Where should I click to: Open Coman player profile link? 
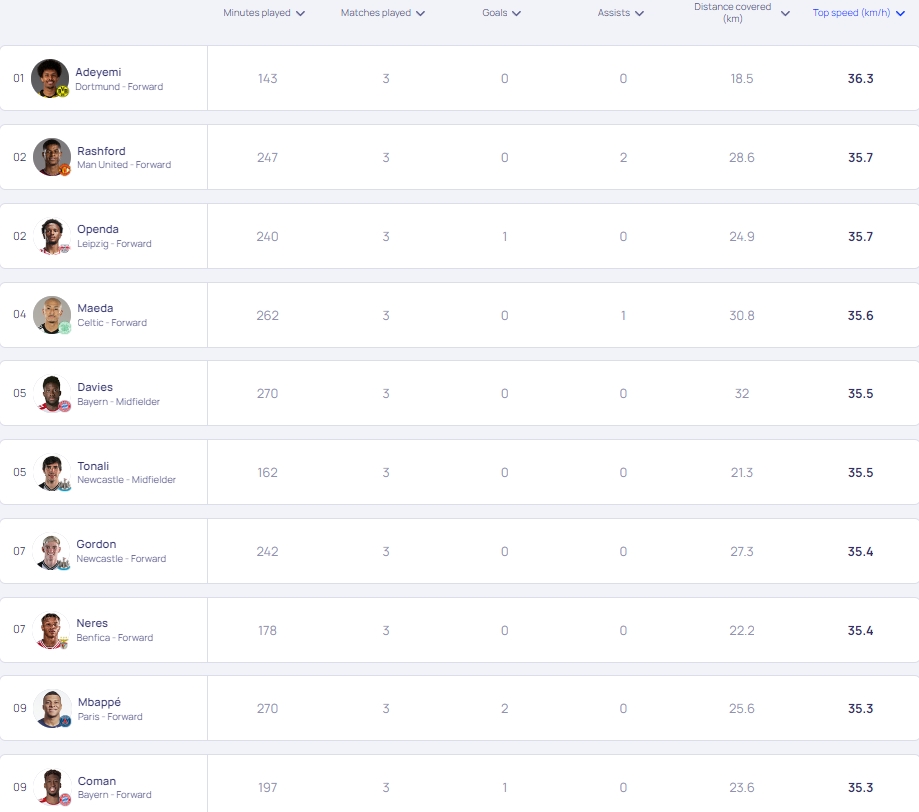click(97, 781)
